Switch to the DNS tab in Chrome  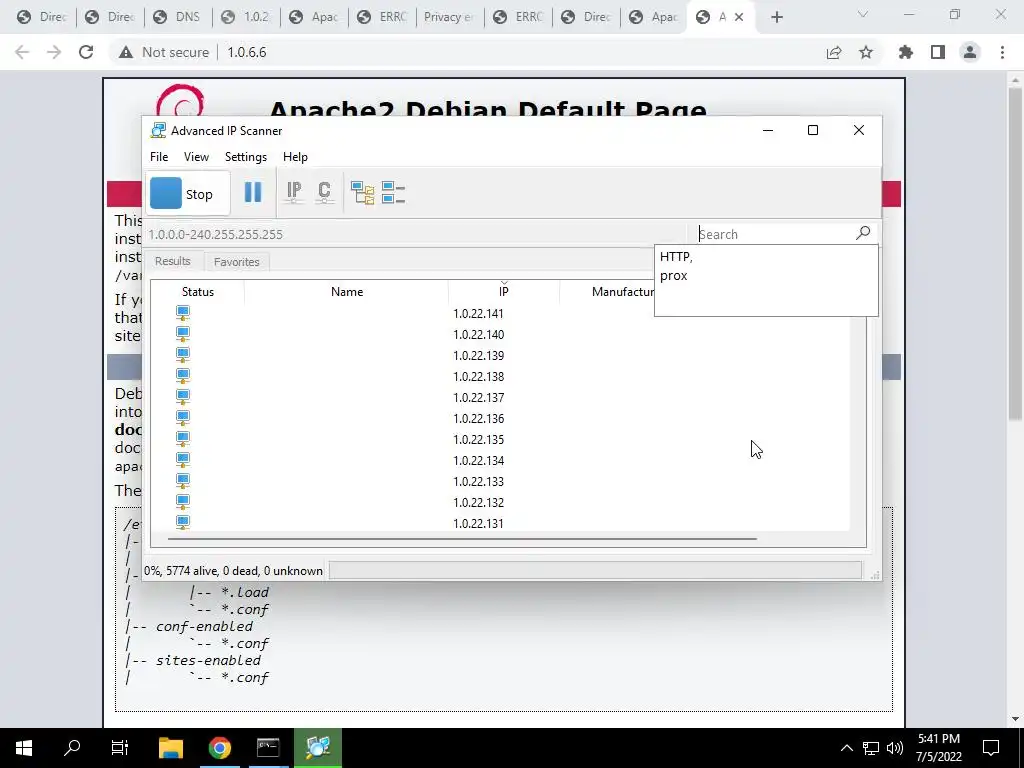coord(178,17)
